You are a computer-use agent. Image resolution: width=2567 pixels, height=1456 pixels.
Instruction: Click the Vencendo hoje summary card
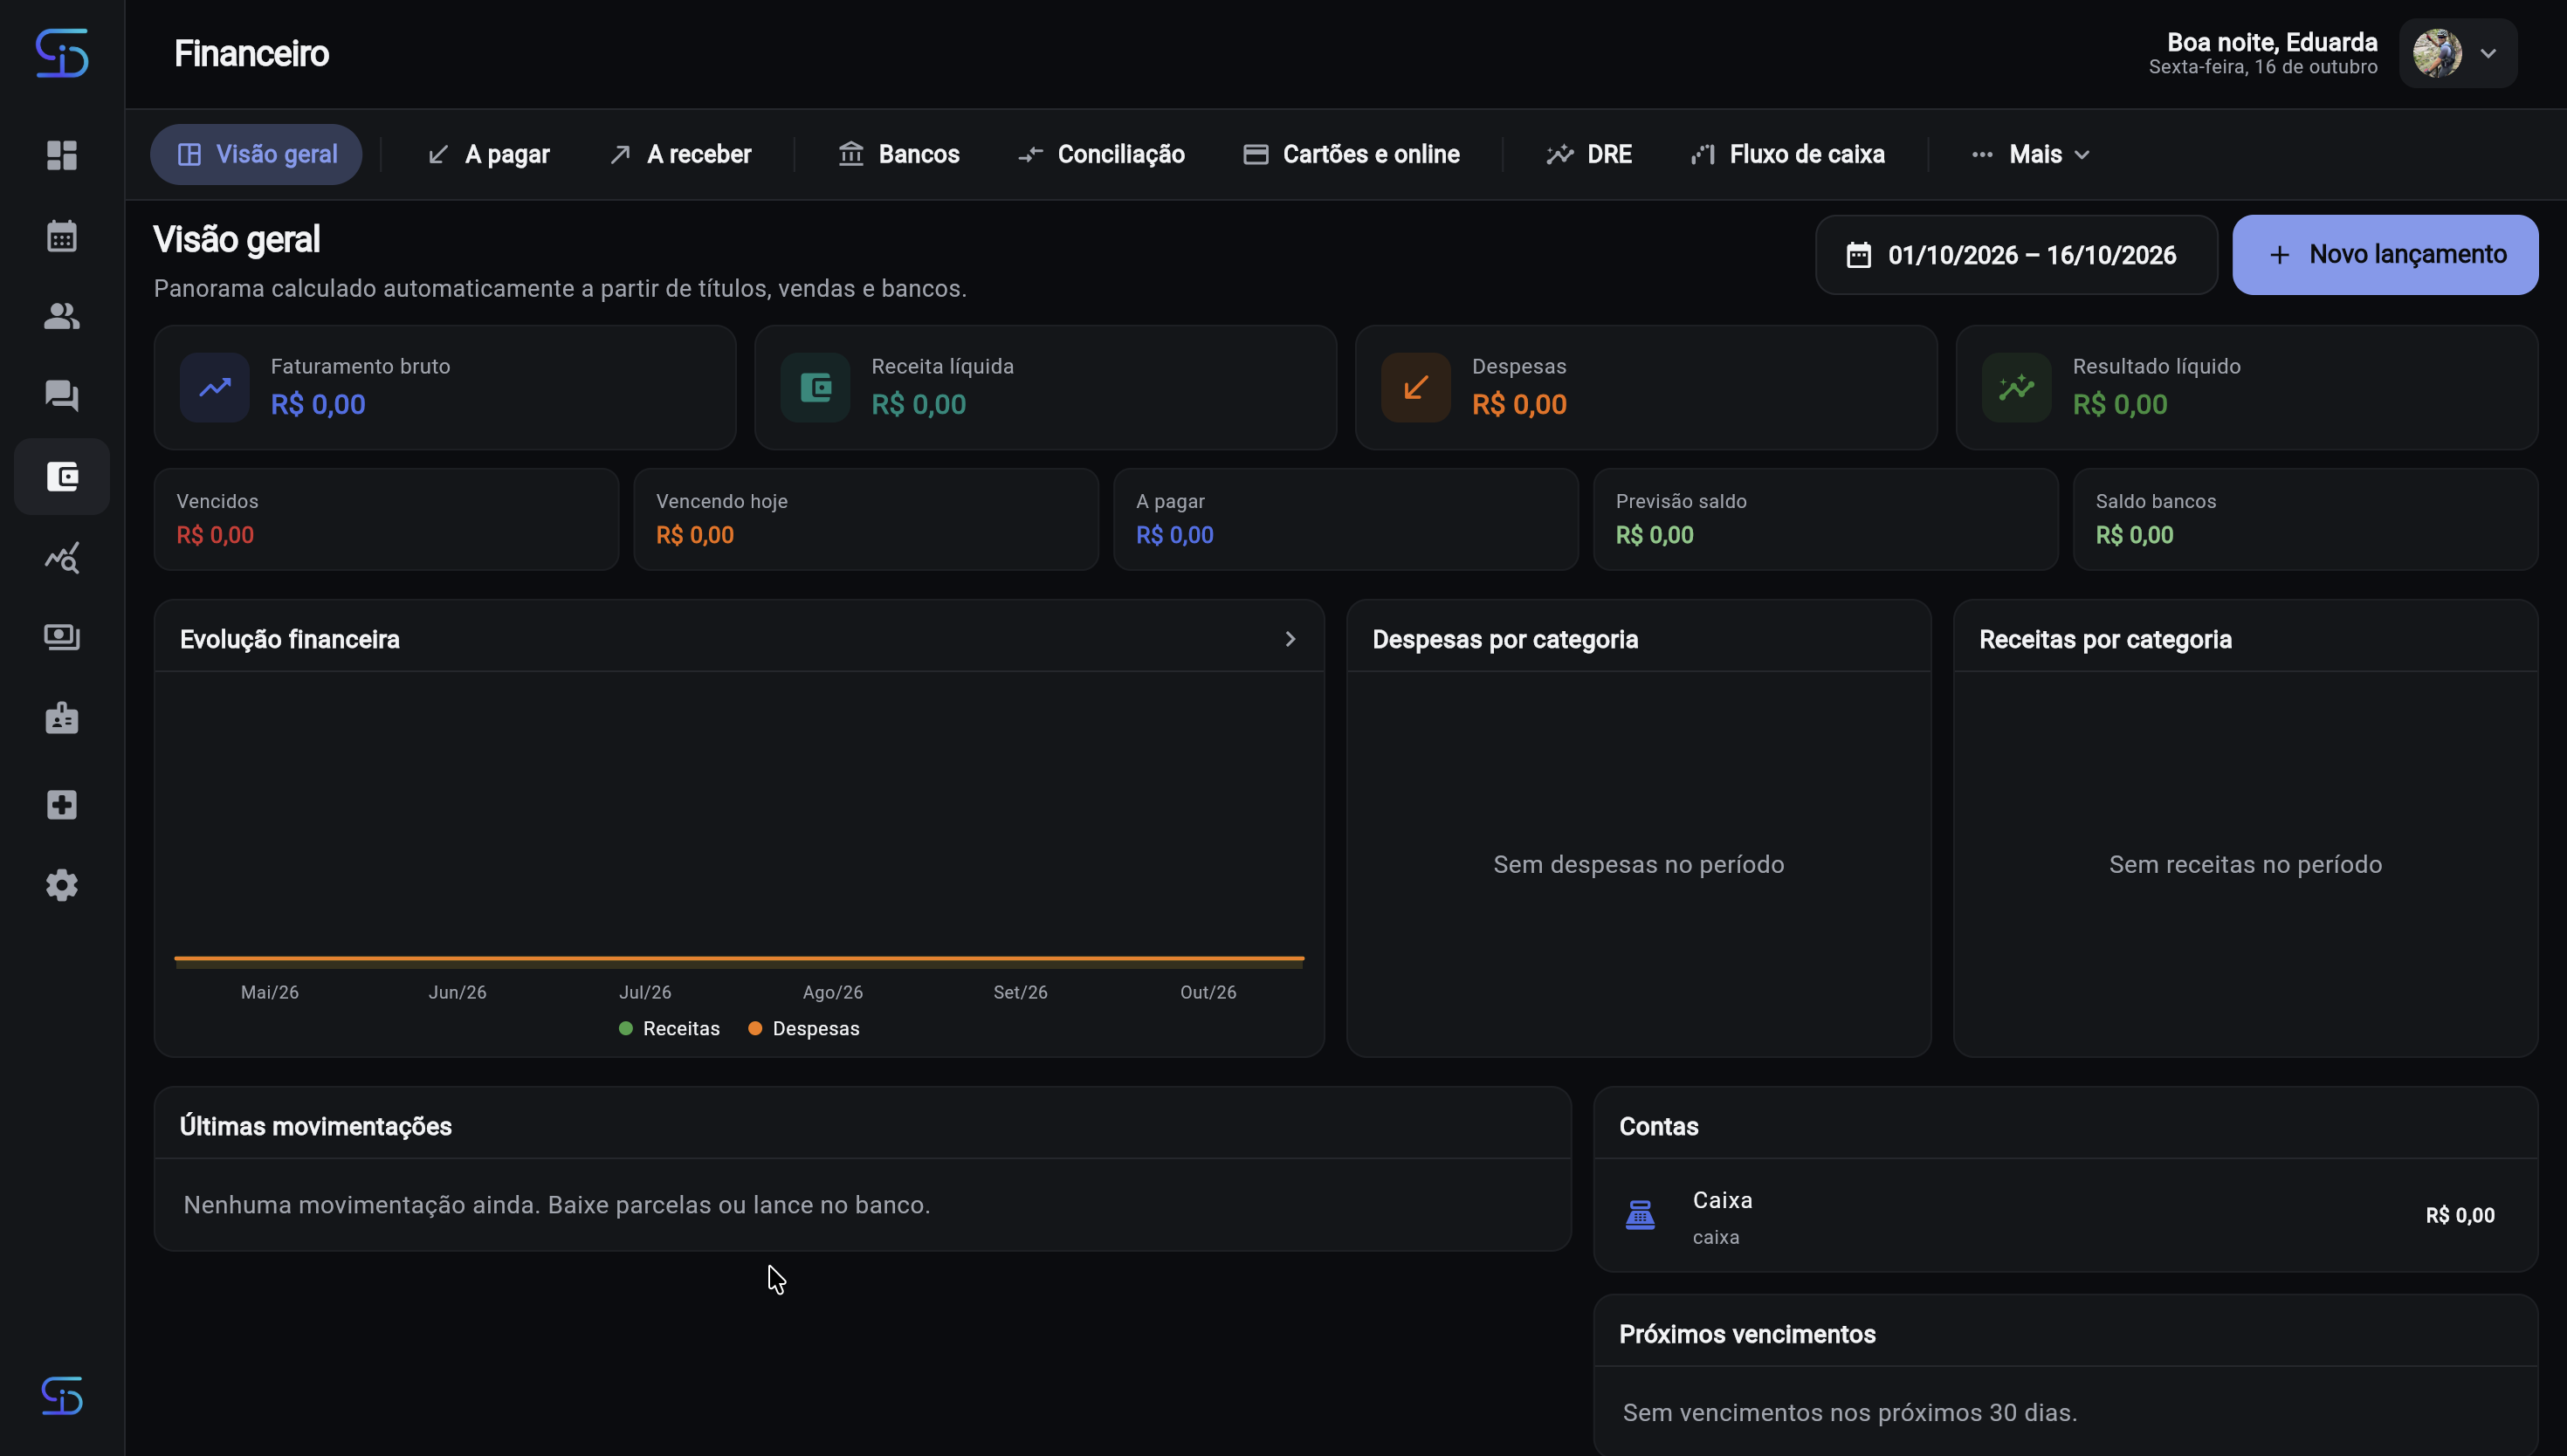coord(866,519)
